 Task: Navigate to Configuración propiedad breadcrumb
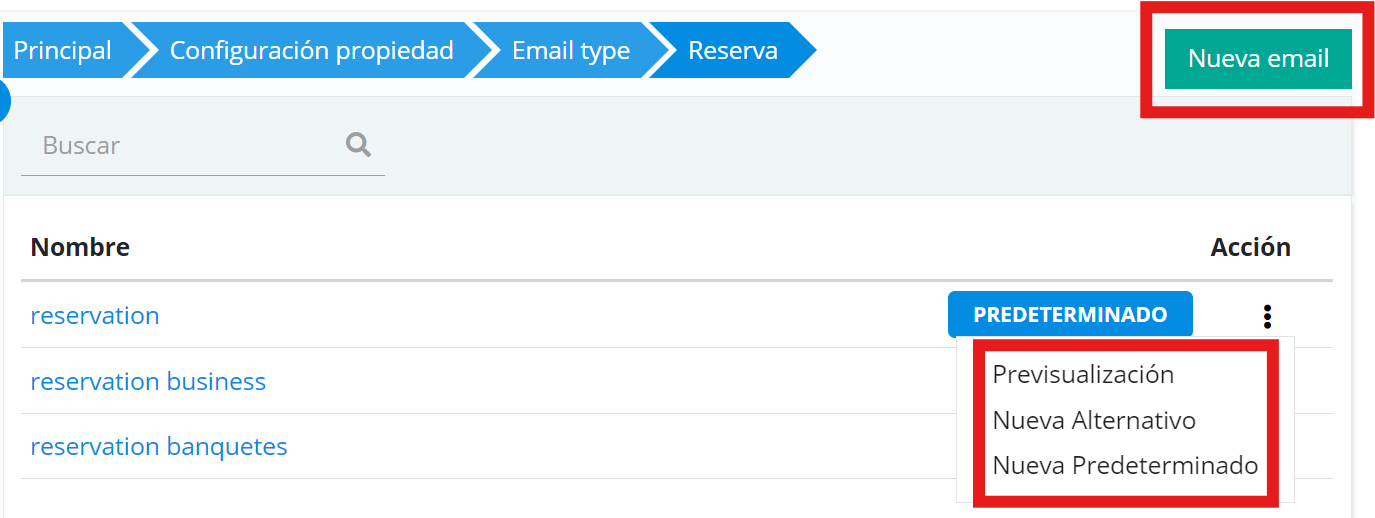pos(311,50)
